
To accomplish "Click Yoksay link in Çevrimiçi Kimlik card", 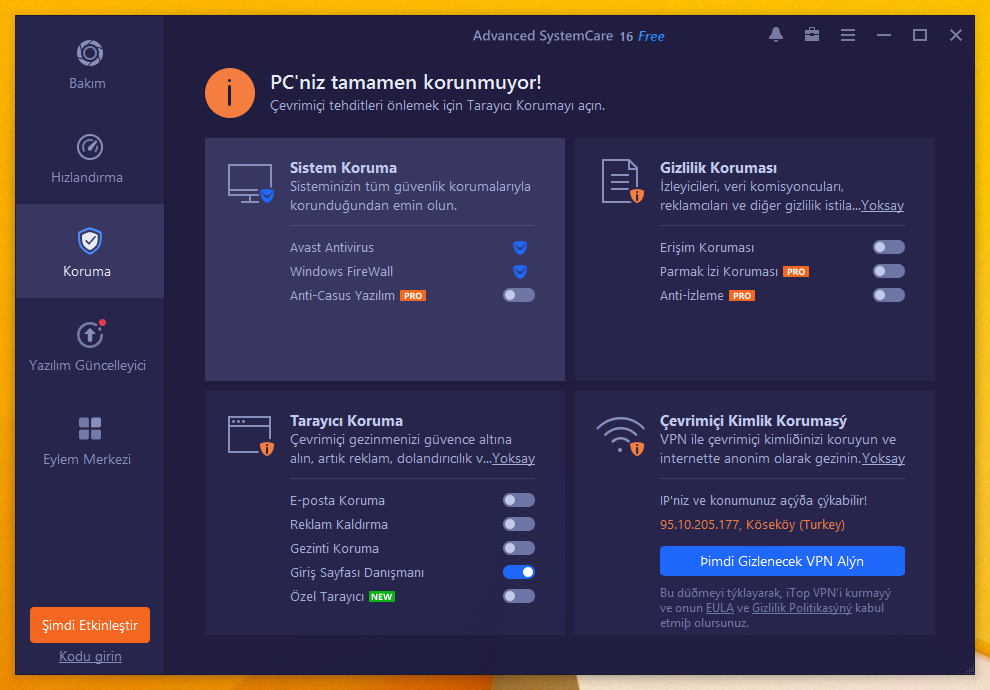I will tap(883, 458).
